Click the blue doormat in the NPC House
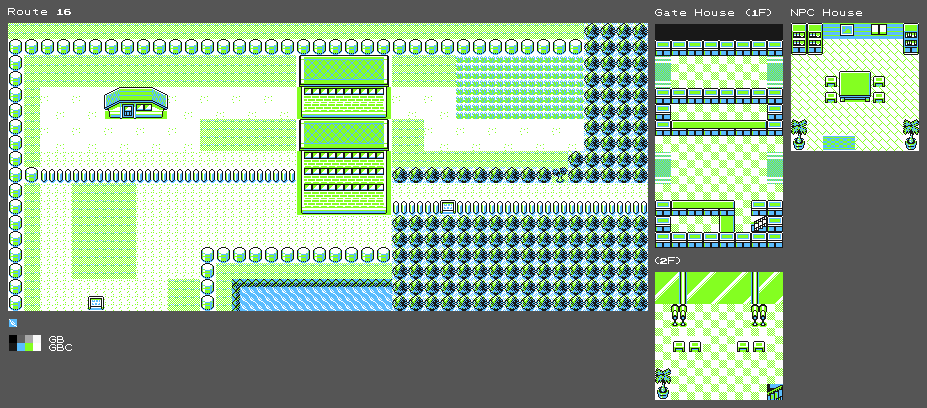Screen dimensions: 927x408 (x=839, y=143)
